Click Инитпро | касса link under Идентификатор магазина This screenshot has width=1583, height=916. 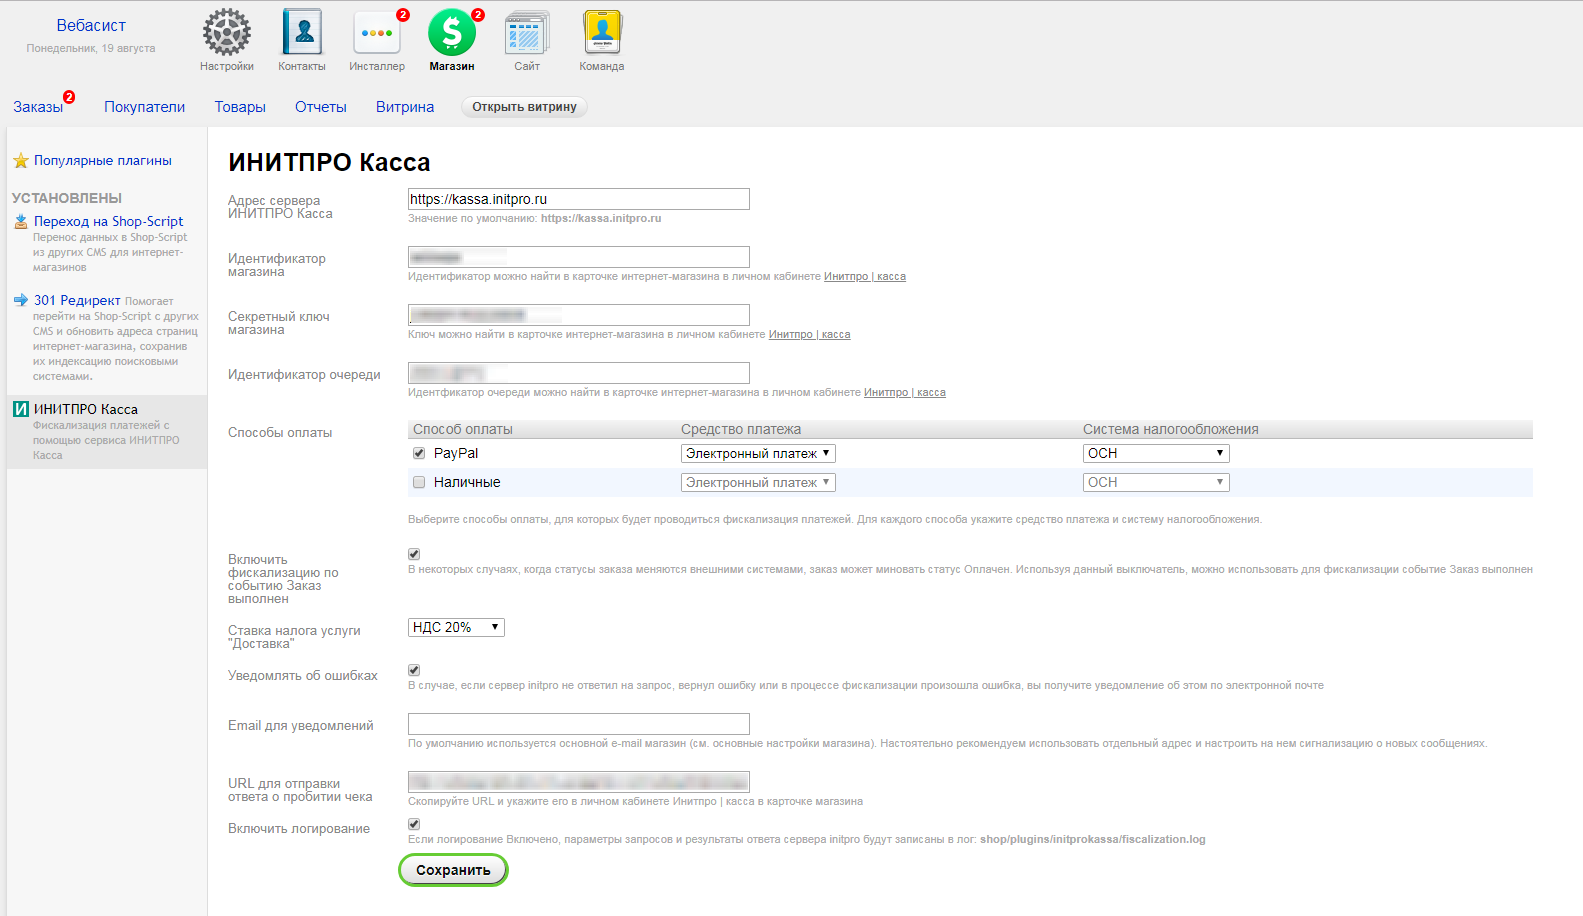pos(865,276)
